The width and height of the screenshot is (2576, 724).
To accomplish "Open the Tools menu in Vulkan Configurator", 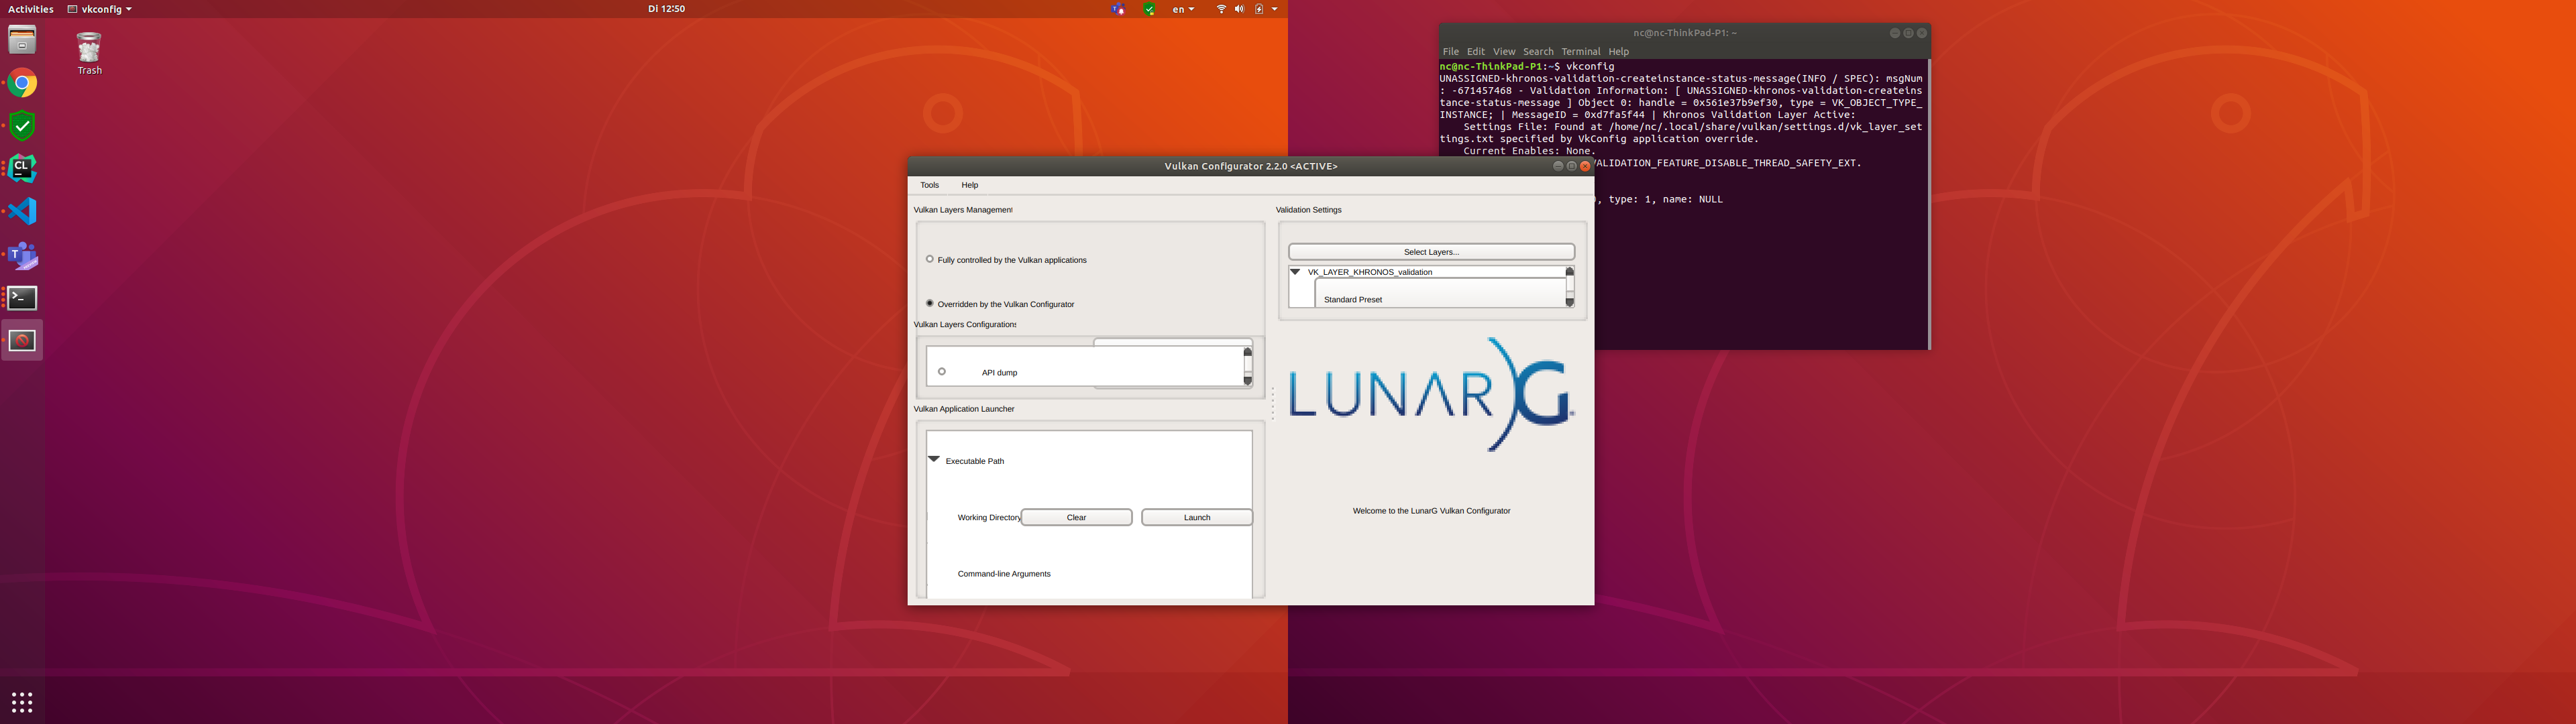I will (929, 184).
